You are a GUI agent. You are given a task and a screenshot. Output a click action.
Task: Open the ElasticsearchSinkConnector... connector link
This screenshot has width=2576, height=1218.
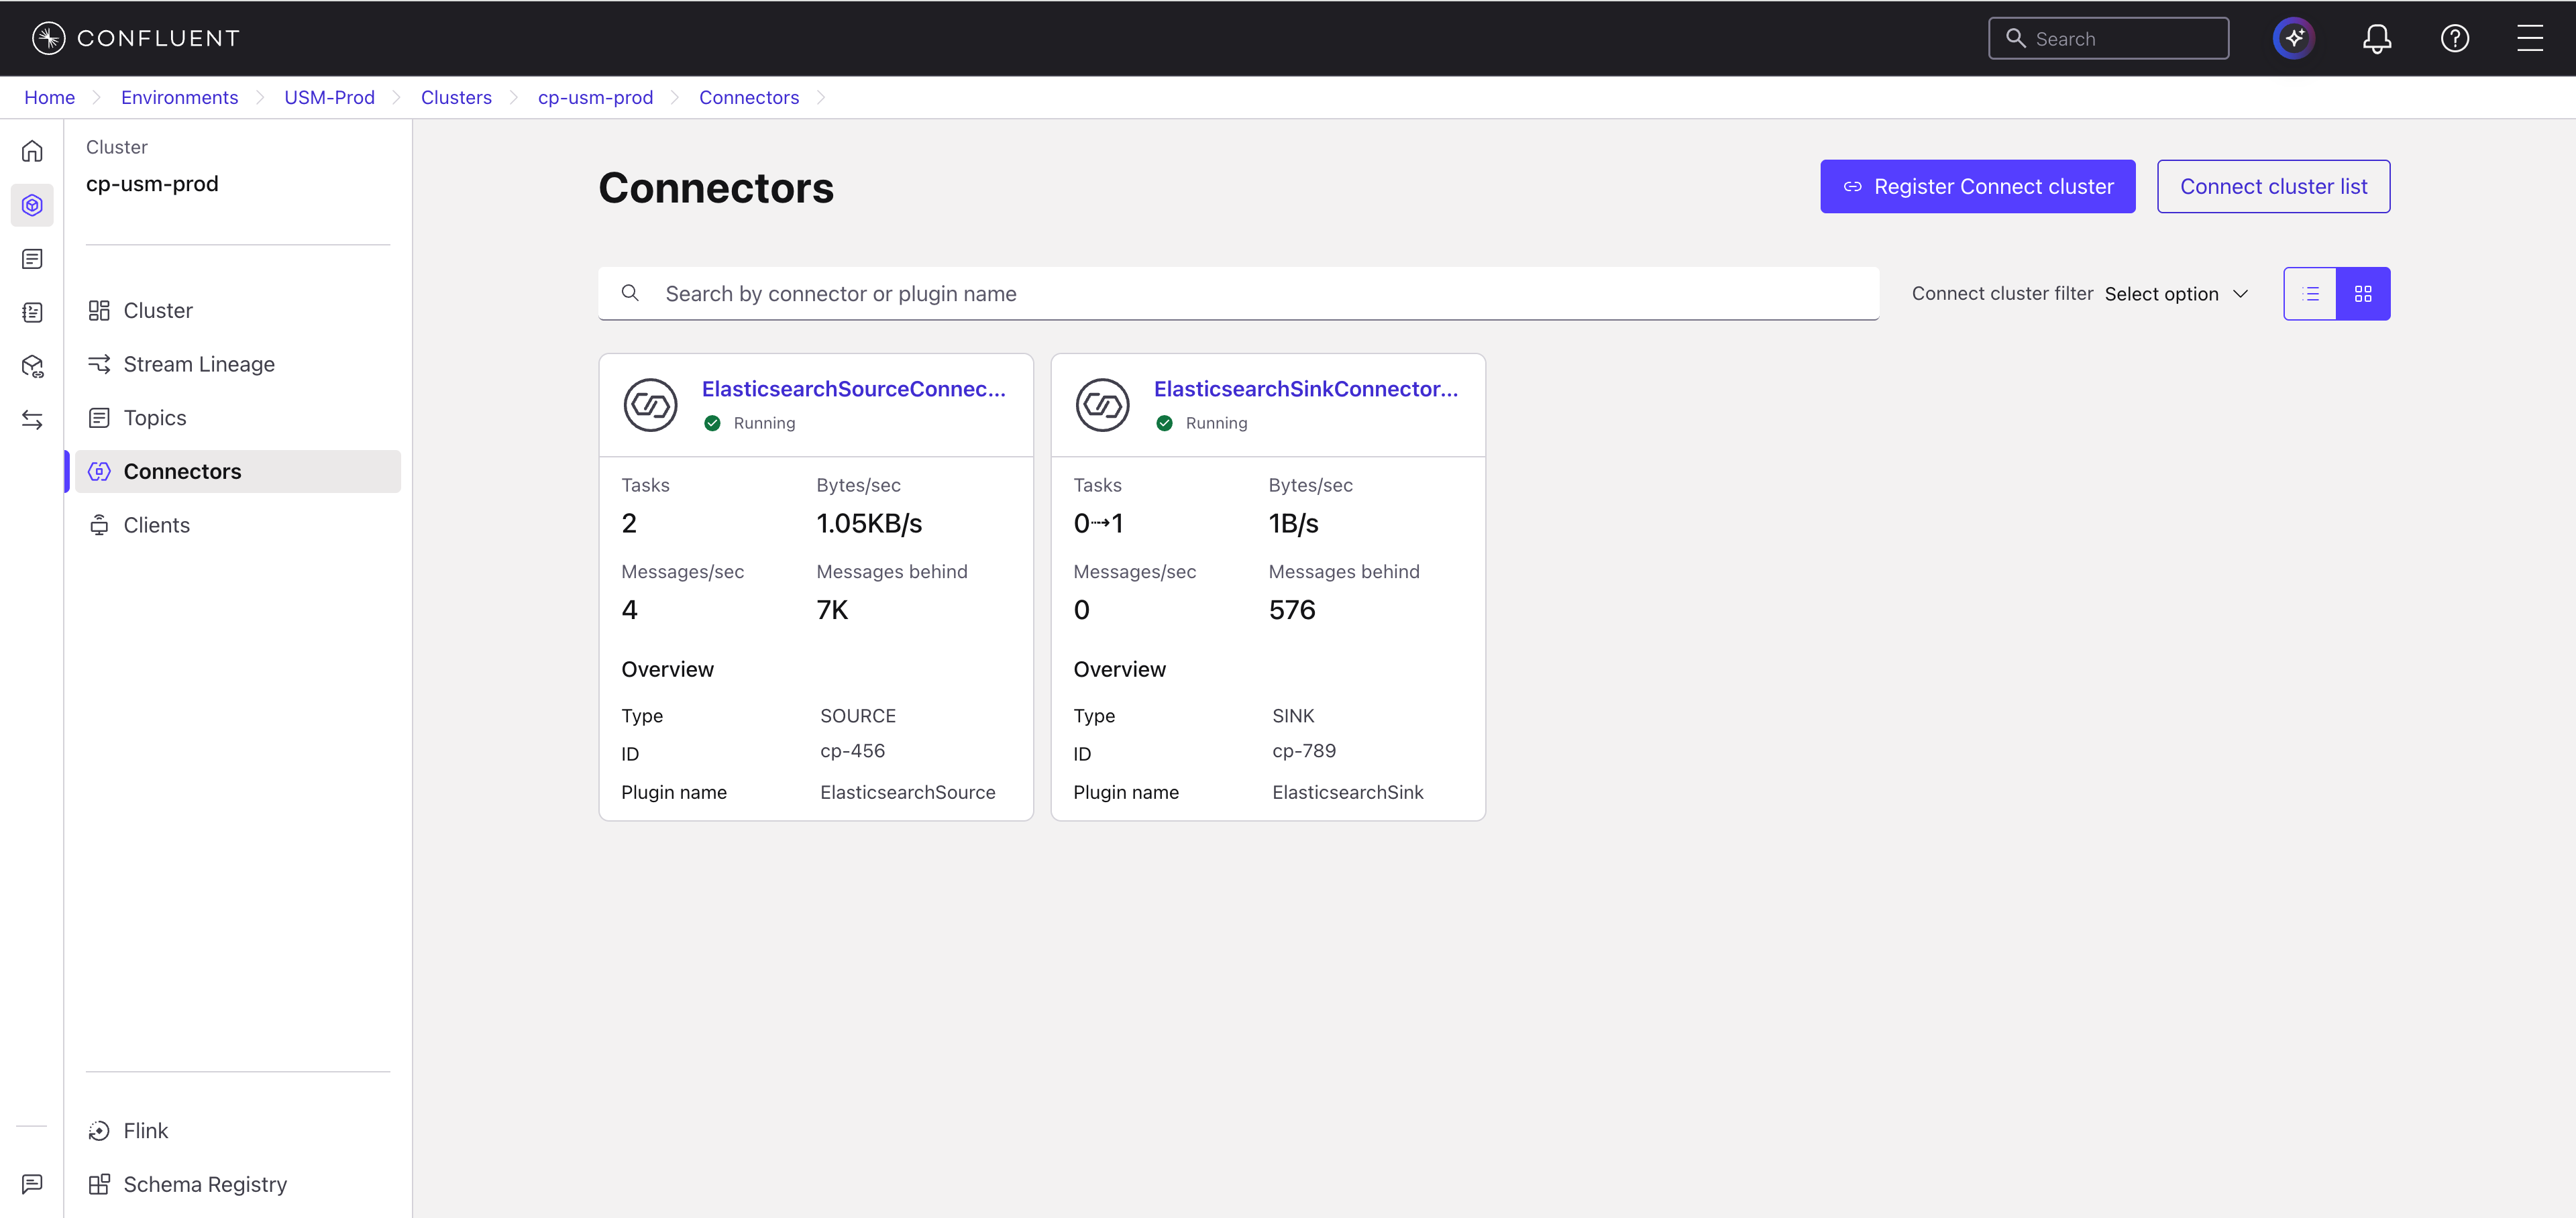click(1305, 389)
